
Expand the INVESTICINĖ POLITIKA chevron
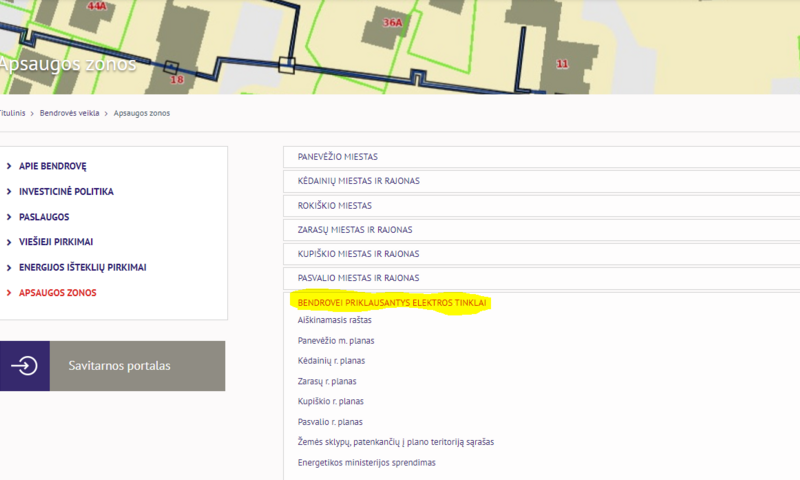point(9,192)
